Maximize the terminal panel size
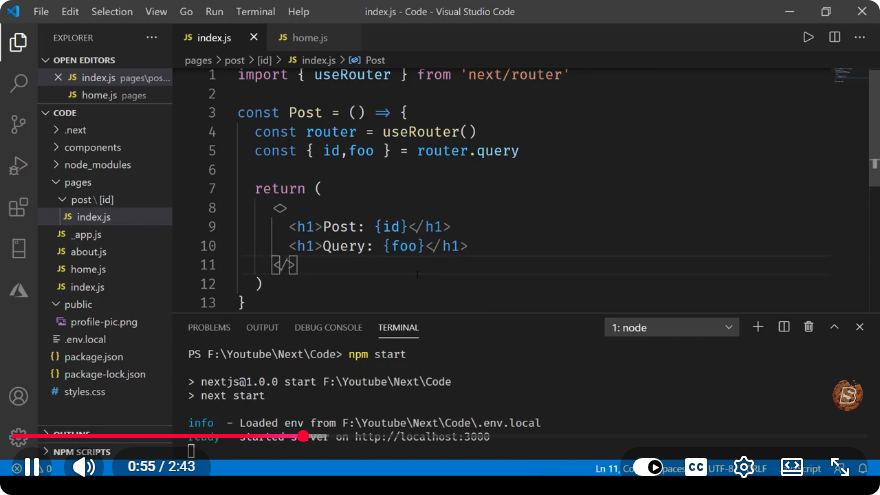 [835, 327]
